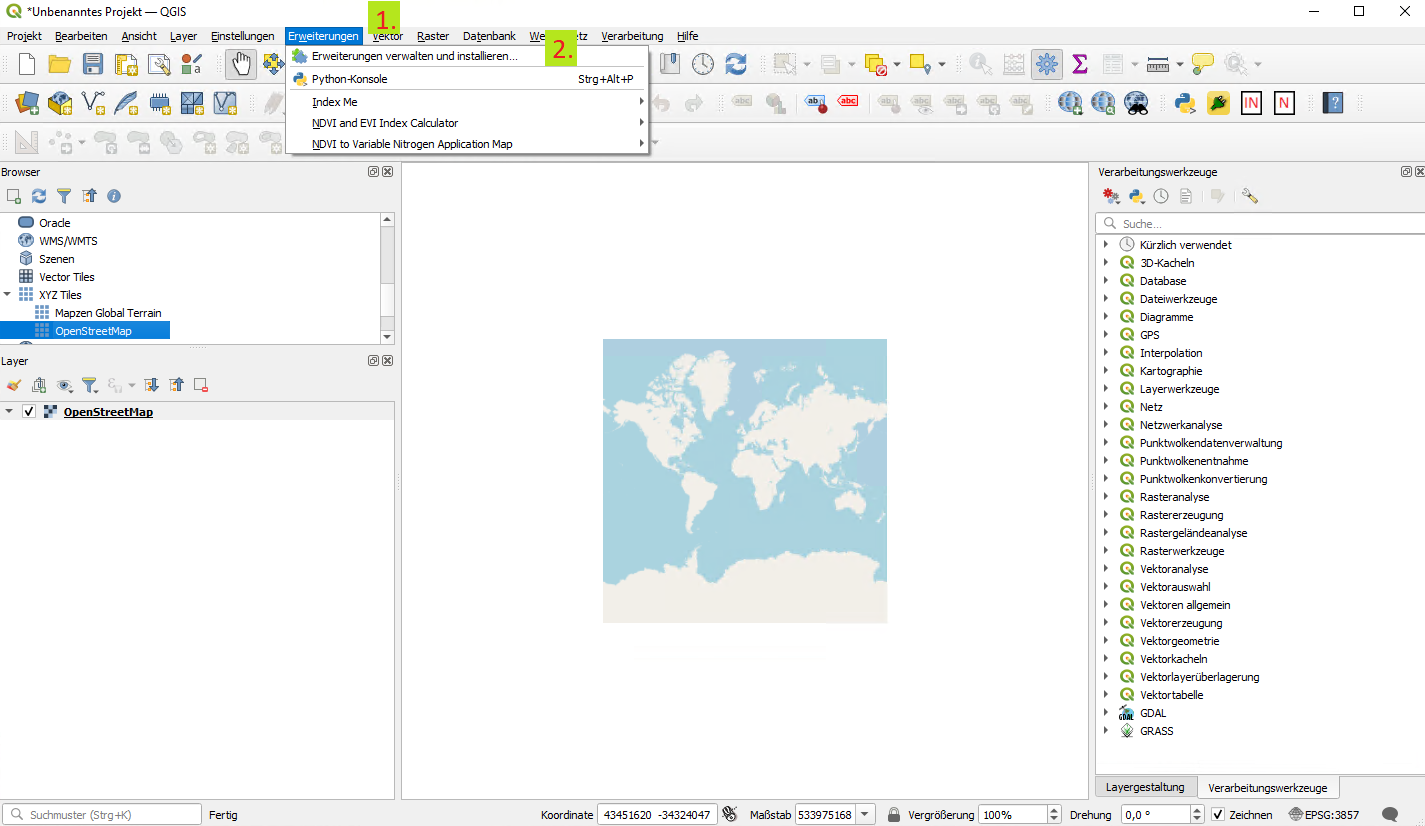Image resolution: width=1425 pixels, height=826 pixels.
Task: Open the Maßstab scale dropdown
Action: tap(866, 814)
